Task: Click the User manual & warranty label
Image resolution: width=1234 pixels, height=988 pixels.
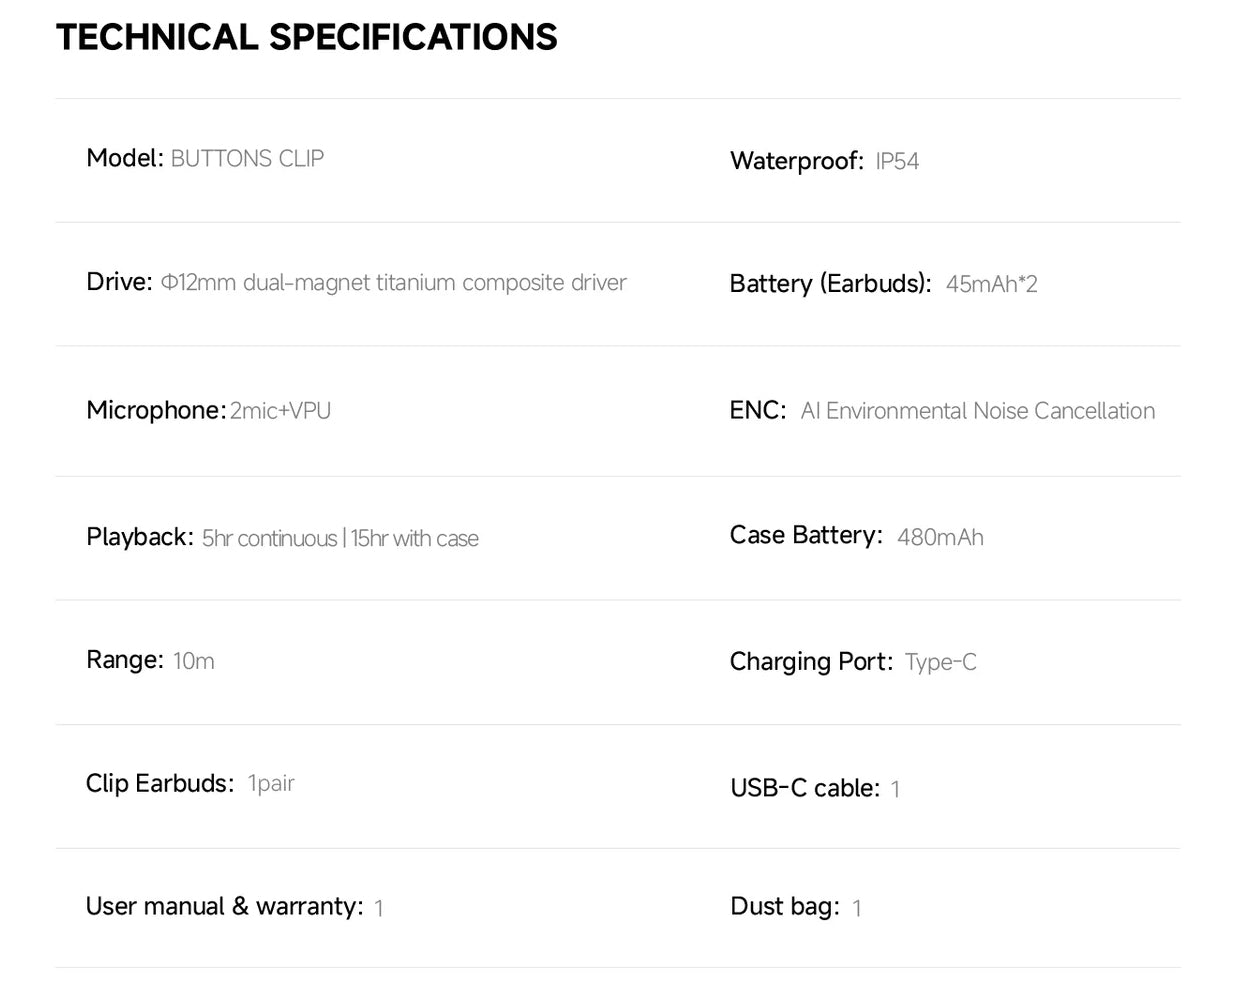Action: (x=224, y=907)
